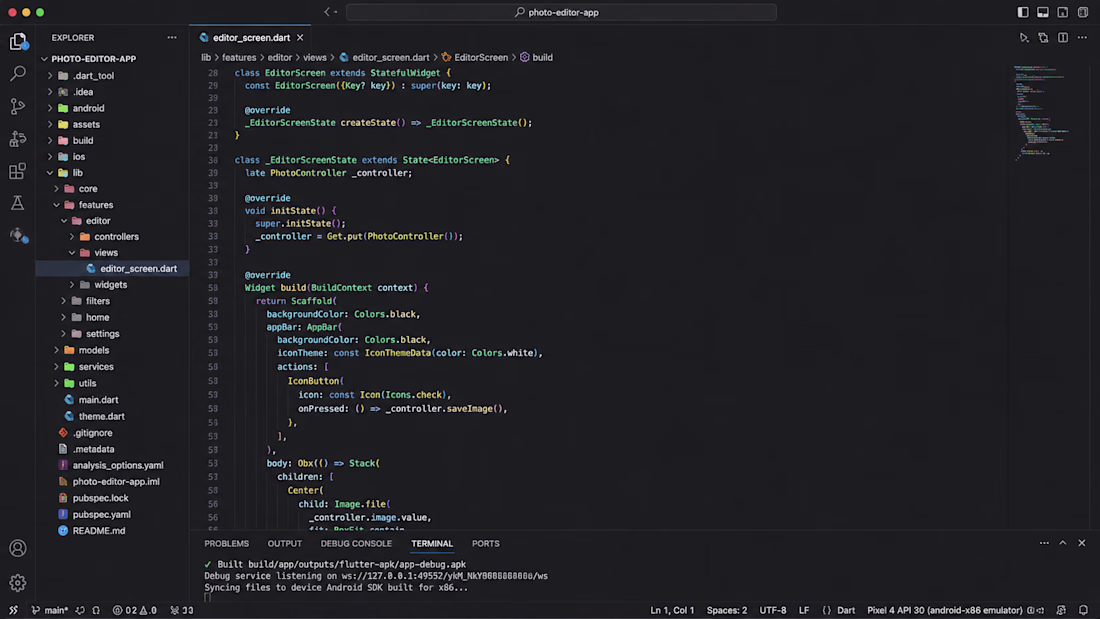Toggle the bottom panel layout icon
The width and height of the screenshot is (1100, 619).
pyautogui.click(x=1043, y=12)
